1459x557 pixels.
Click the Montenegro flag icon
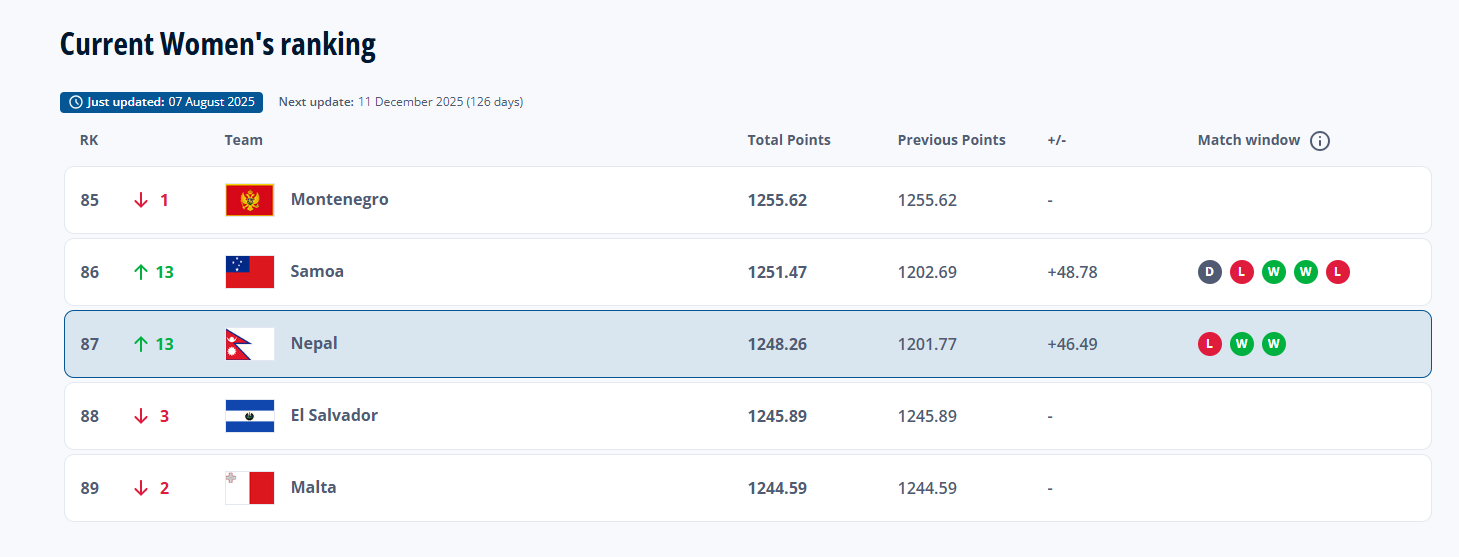point(250,200)
